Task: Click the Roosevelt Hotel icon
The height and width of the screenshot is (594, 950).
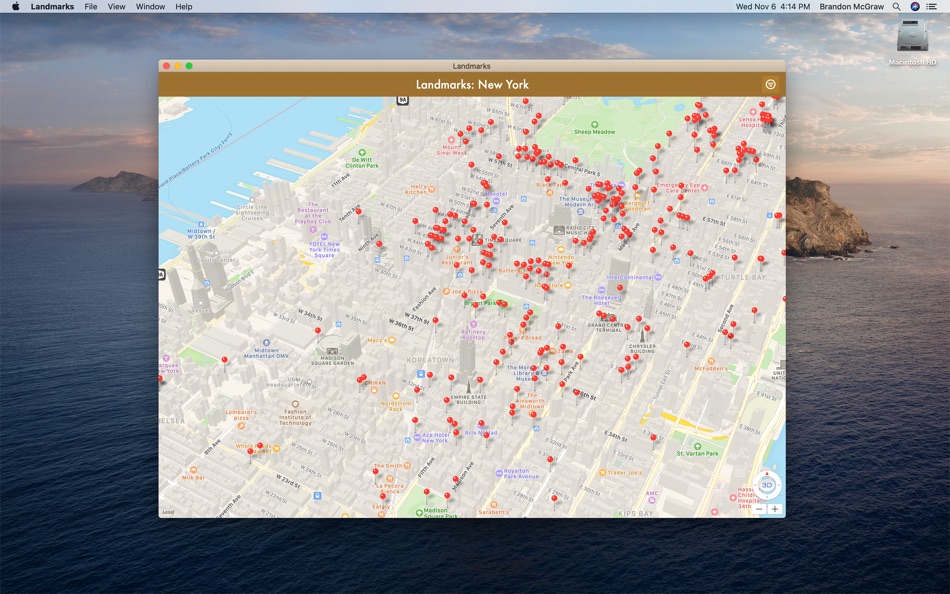Action: 601,290
